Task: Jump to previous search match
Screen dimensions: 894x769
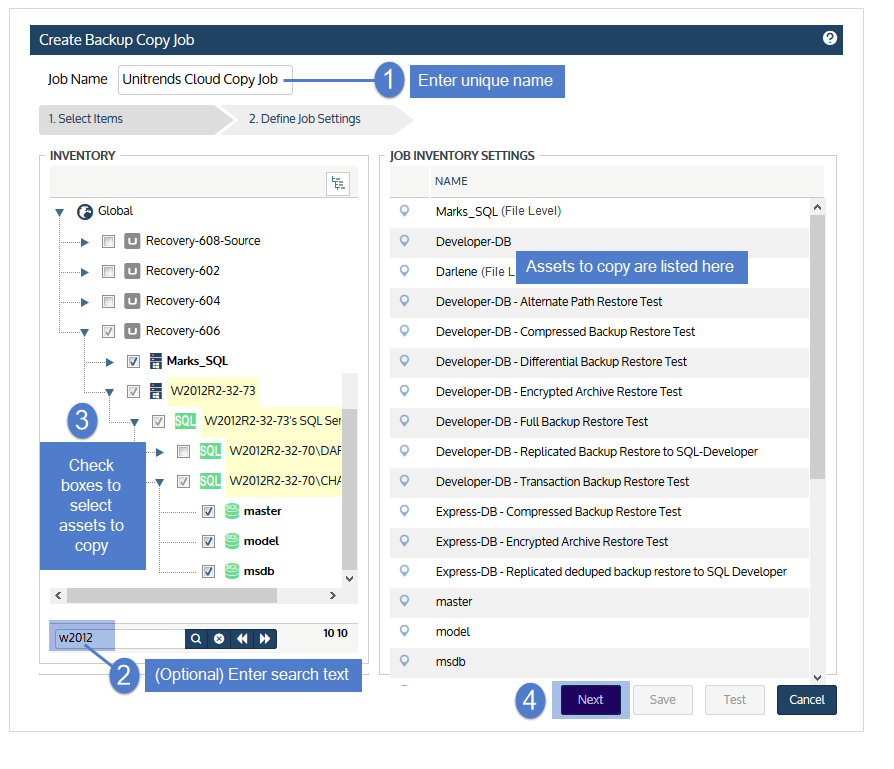Action: [x=242, y=639]
